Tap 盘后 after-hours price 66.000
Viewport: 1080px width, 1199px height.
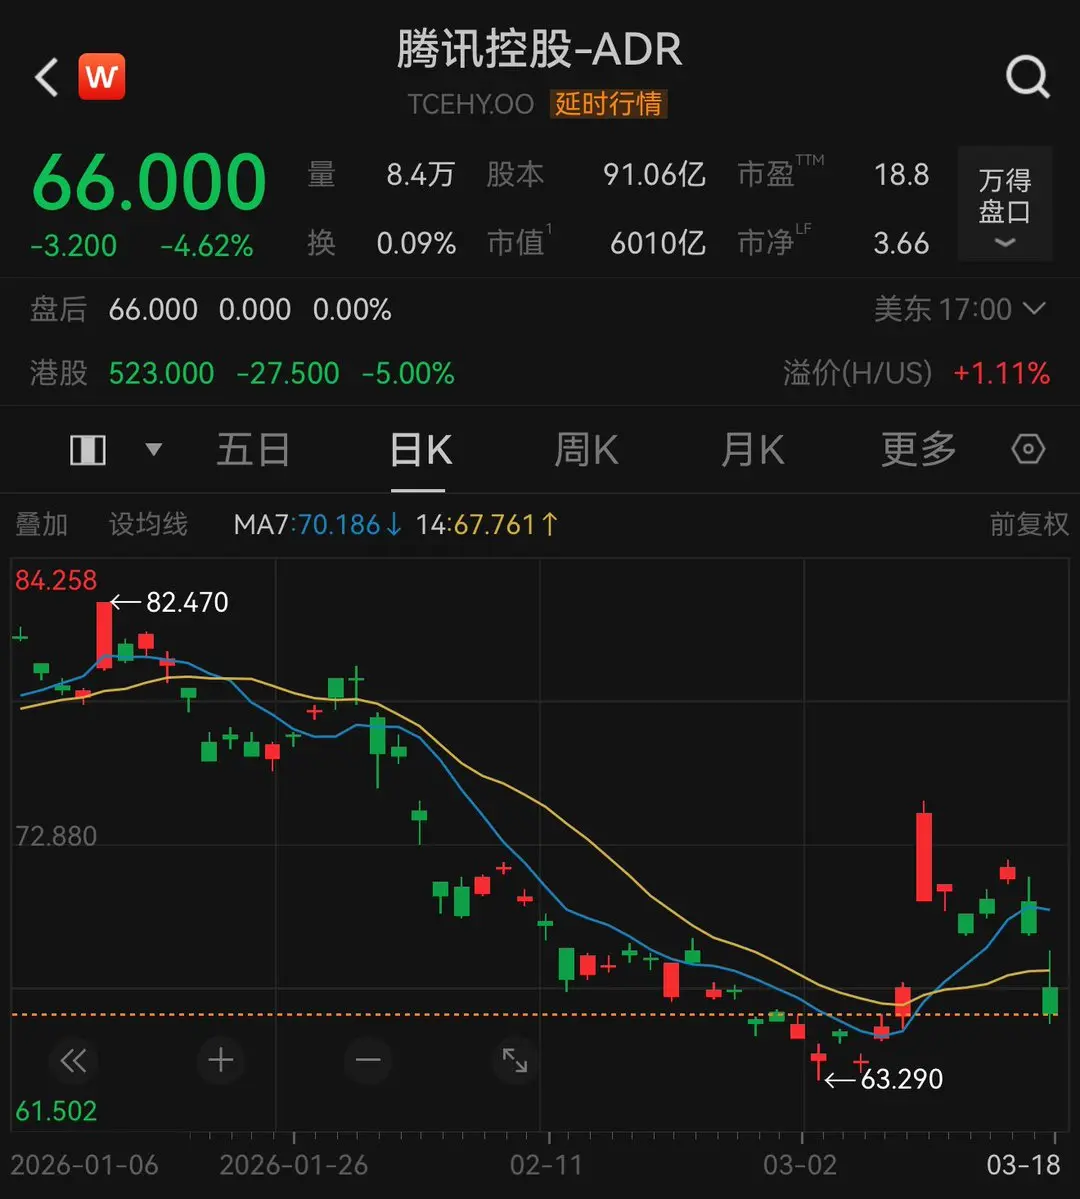pyautogui.click(x=153, y=310)
